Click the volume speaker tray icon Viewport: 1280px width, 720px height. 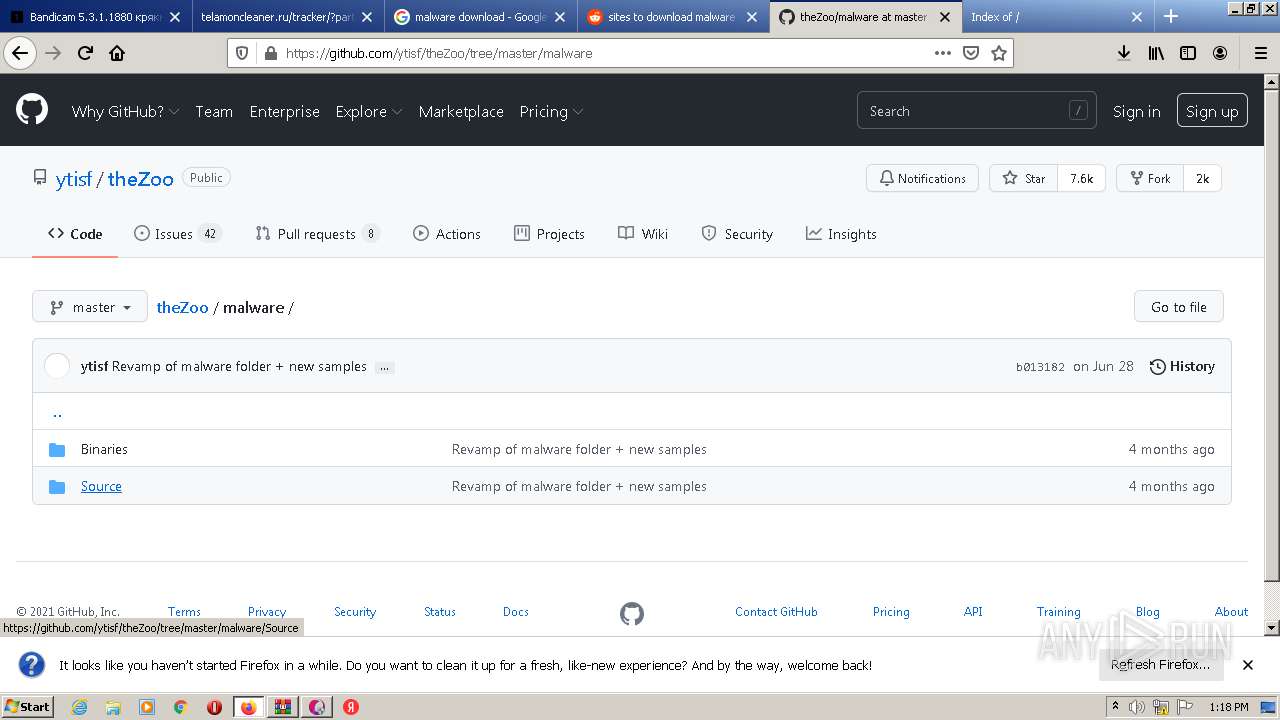(1137, 707)
